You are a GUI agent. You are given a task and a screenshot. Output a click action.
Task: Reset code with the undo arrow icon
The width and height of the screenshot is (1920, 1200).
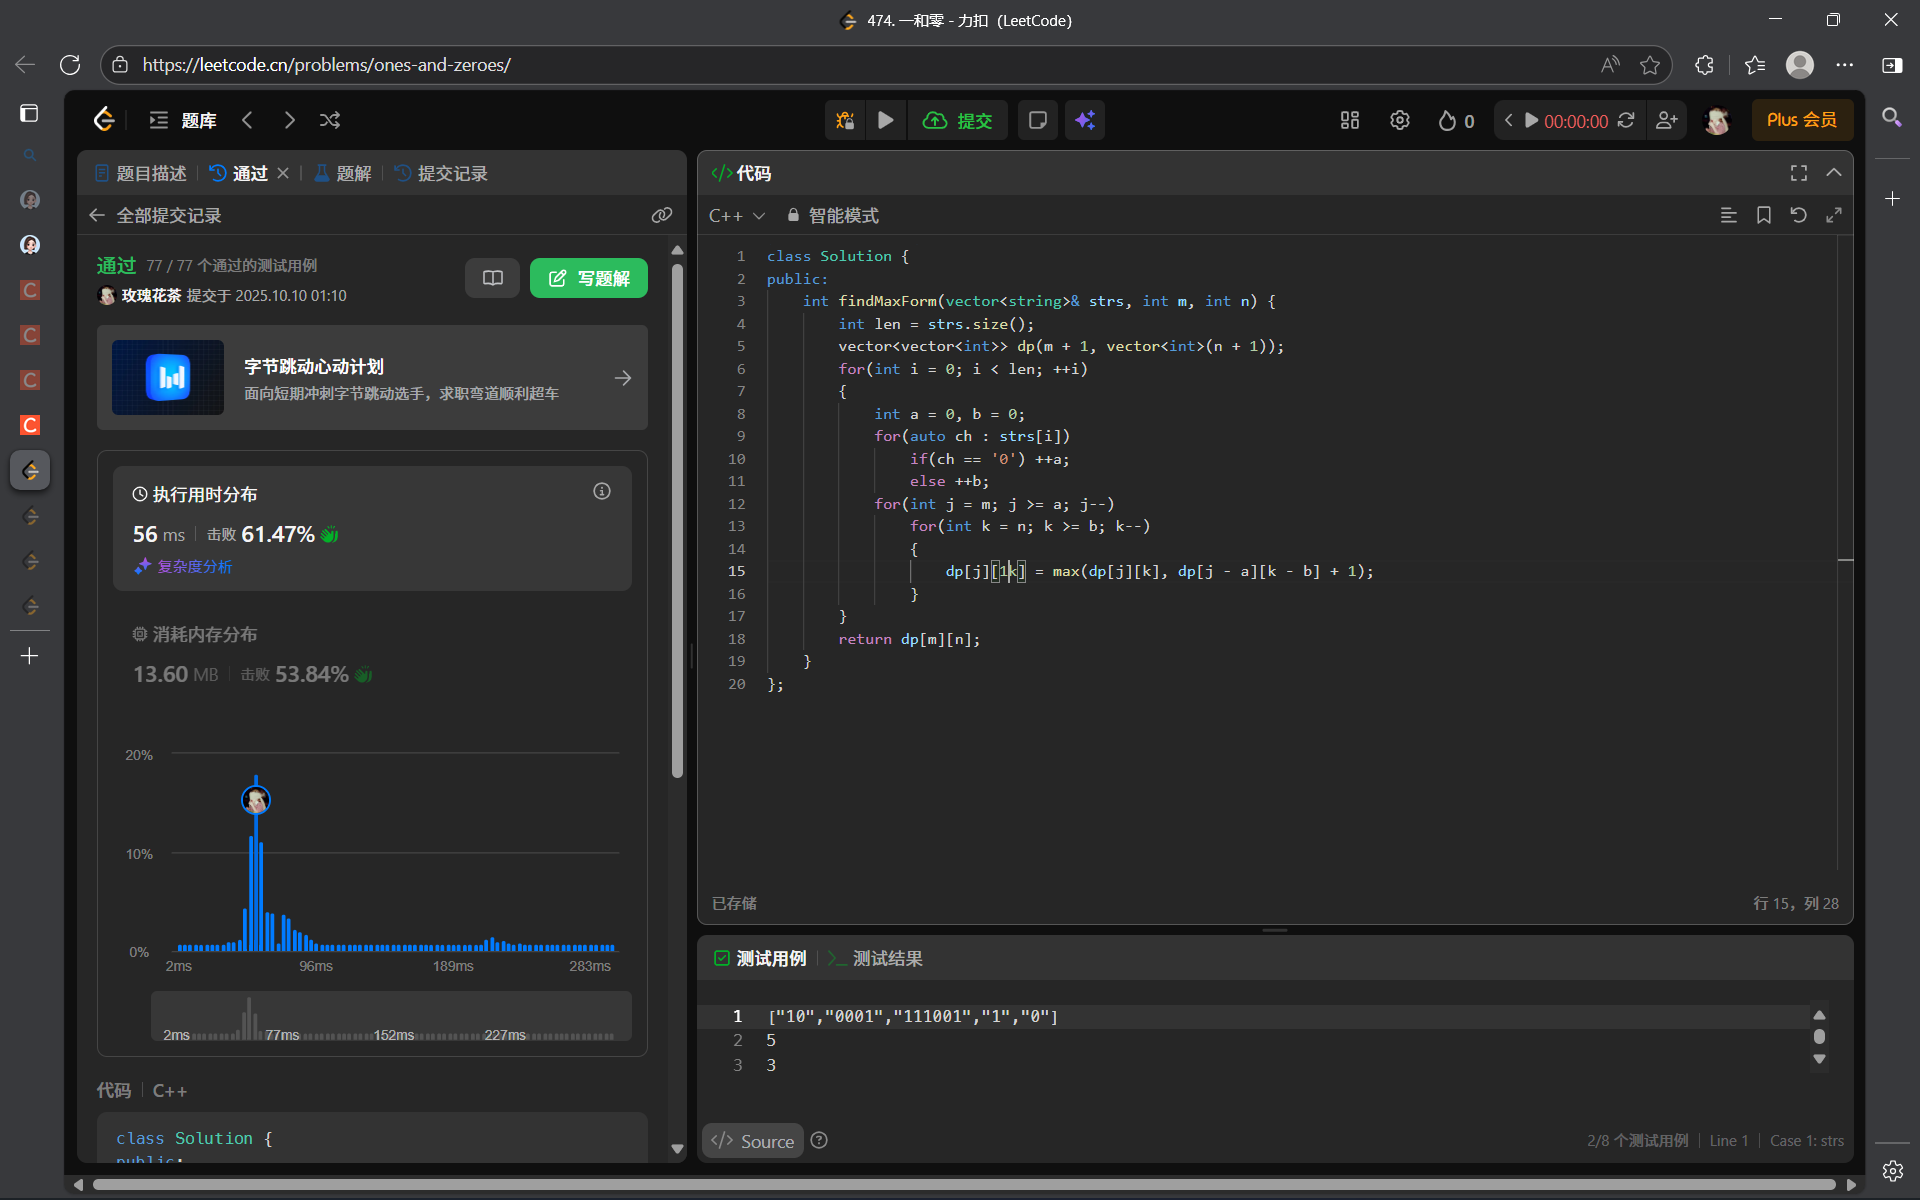coord(1798,215)
